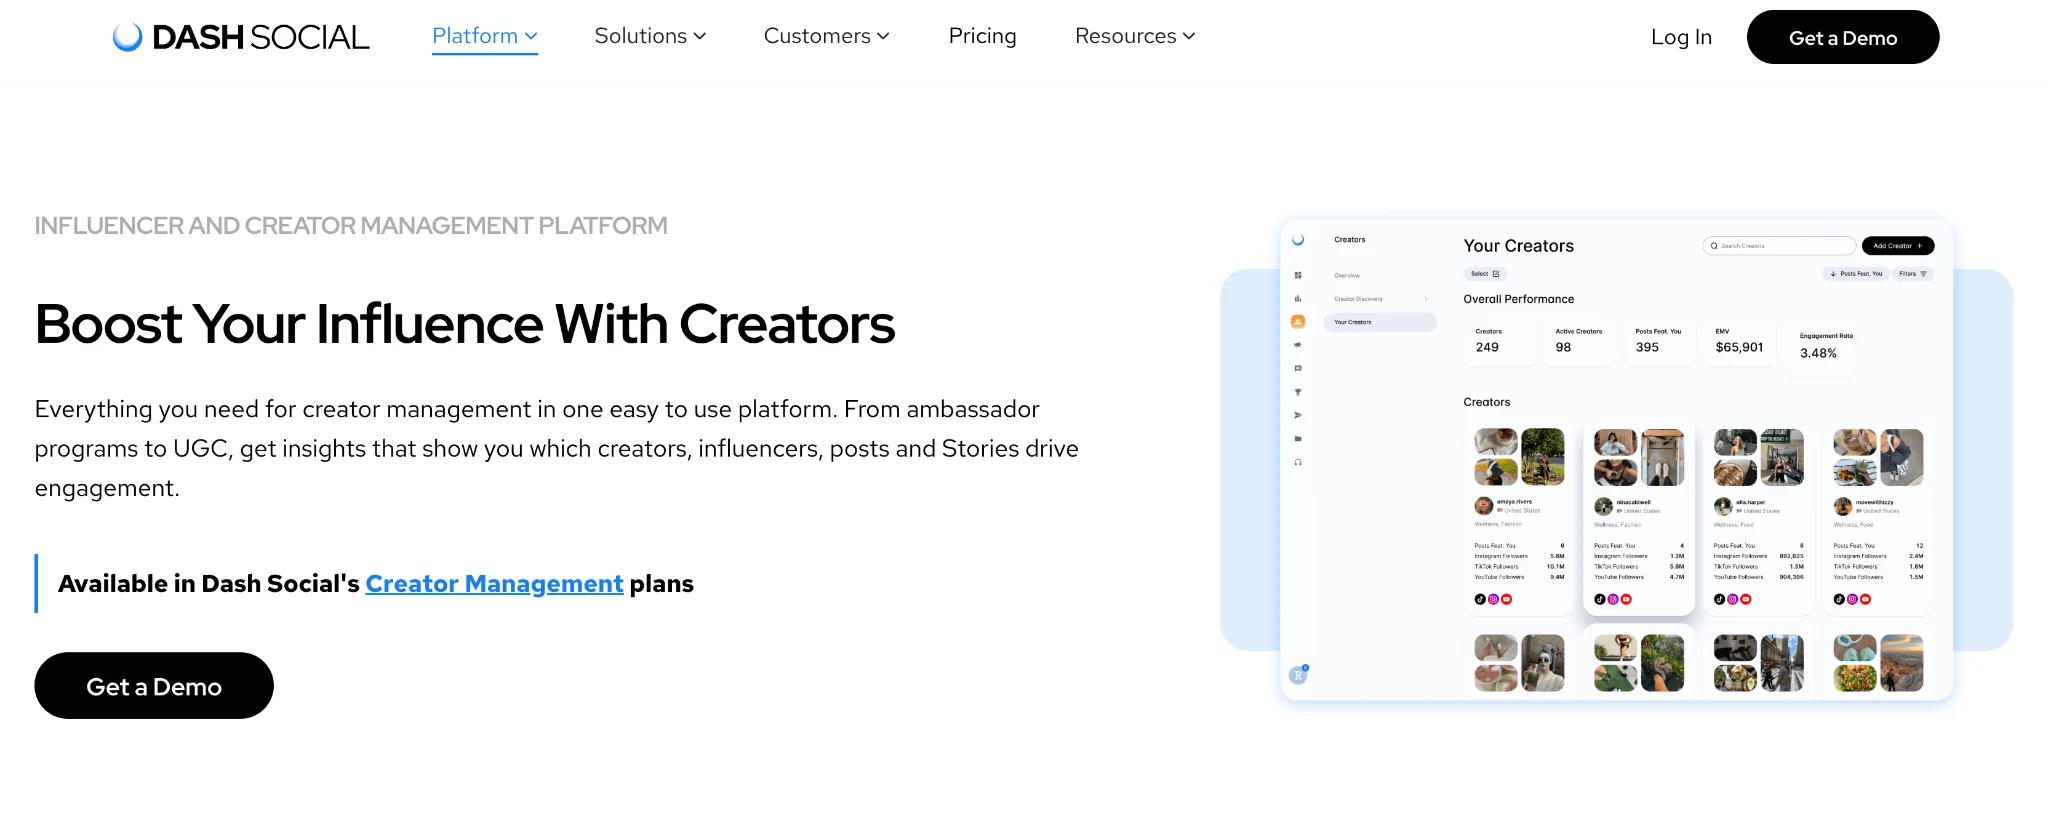Open the Creator Management link
The image size is (2048, 827).
[494, 583]
